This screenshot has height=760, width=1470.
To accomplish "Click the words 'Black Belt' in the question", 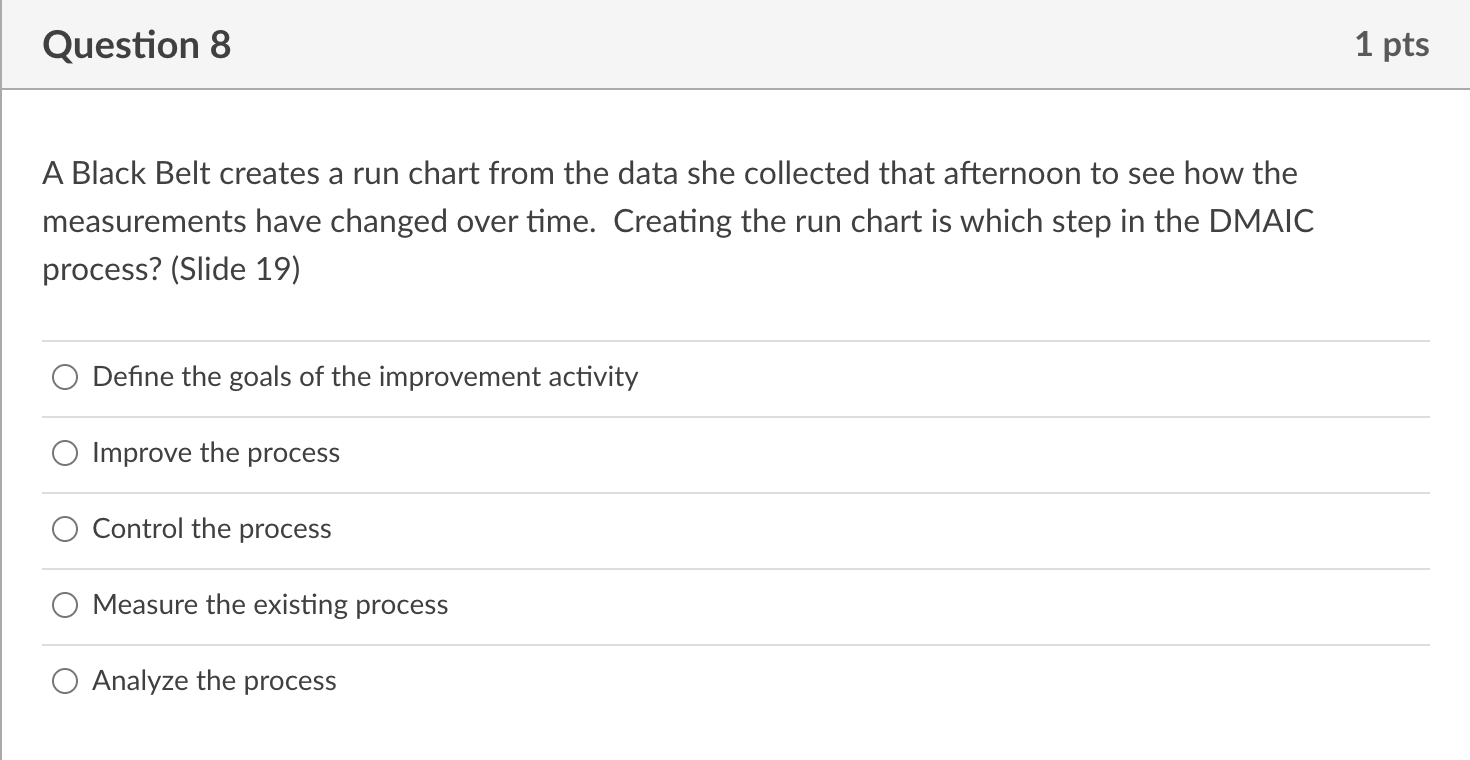I will 141,174.
